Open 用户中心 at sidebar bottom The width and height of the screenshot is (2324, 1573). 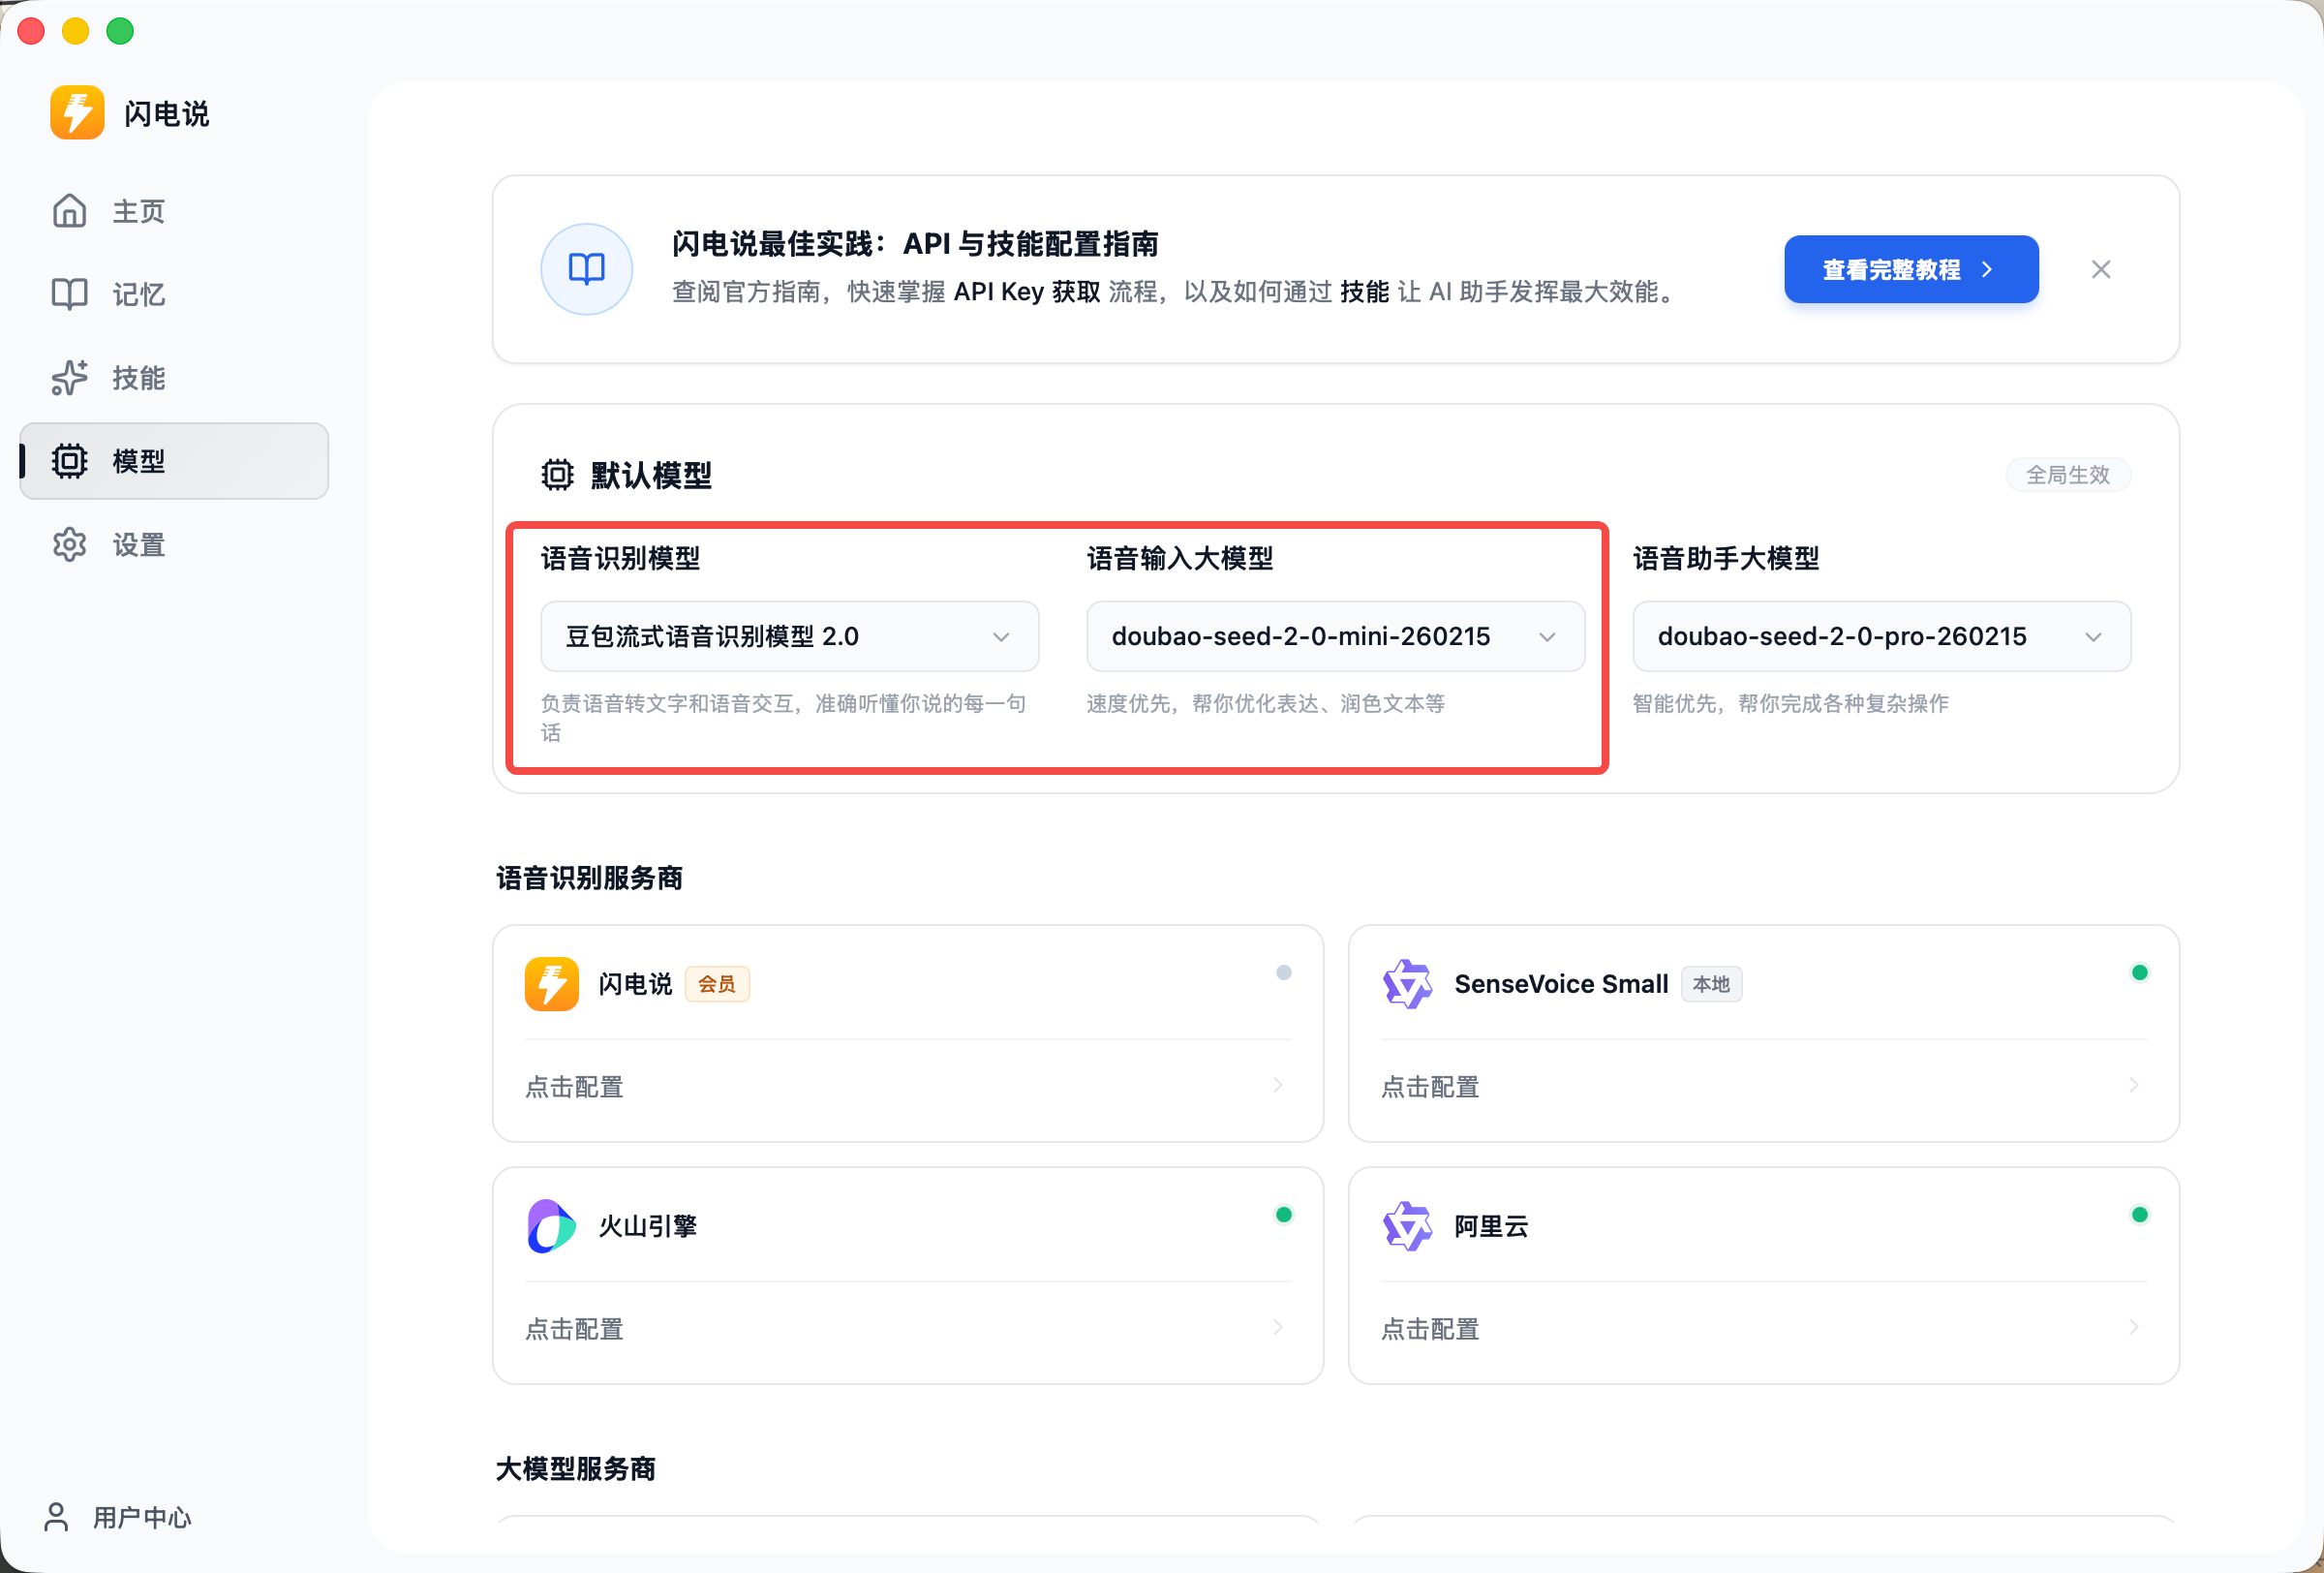pos(118,1517)
